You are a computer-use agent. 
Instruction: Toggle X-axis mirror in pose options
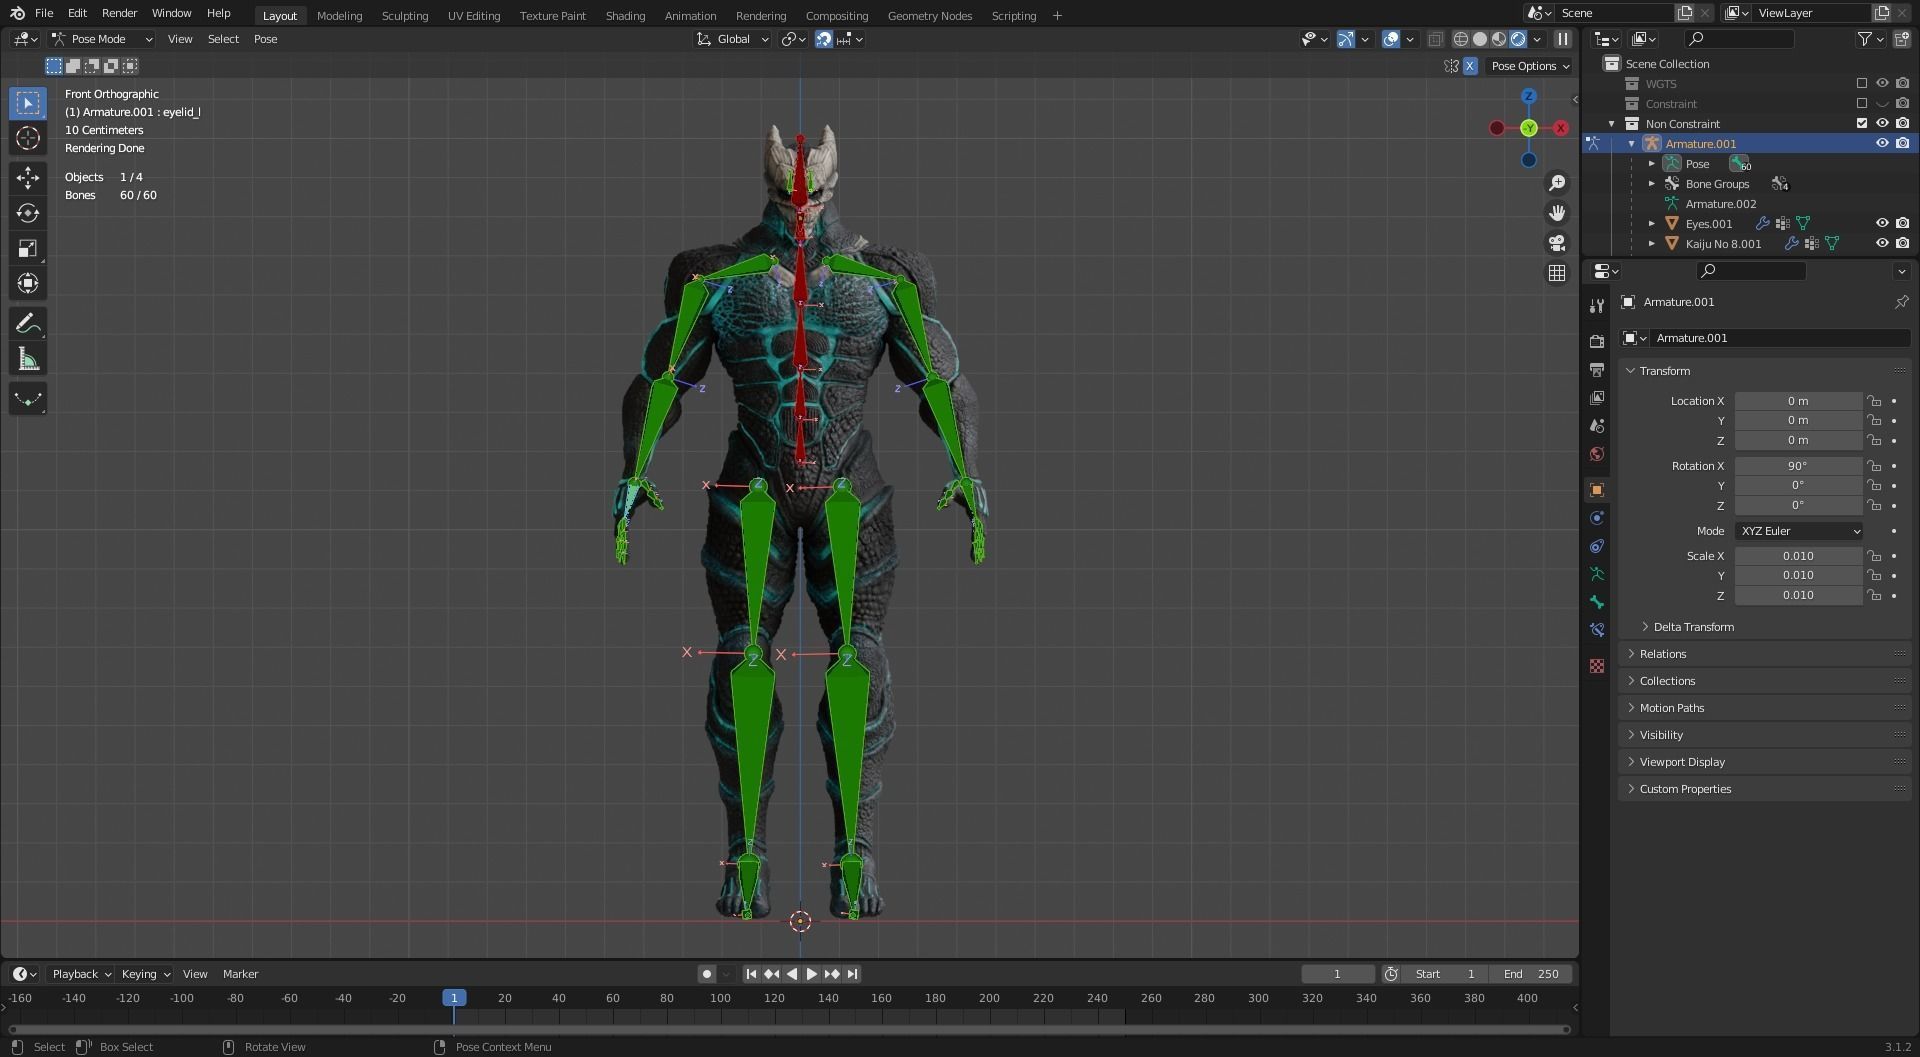(1470, 66)
